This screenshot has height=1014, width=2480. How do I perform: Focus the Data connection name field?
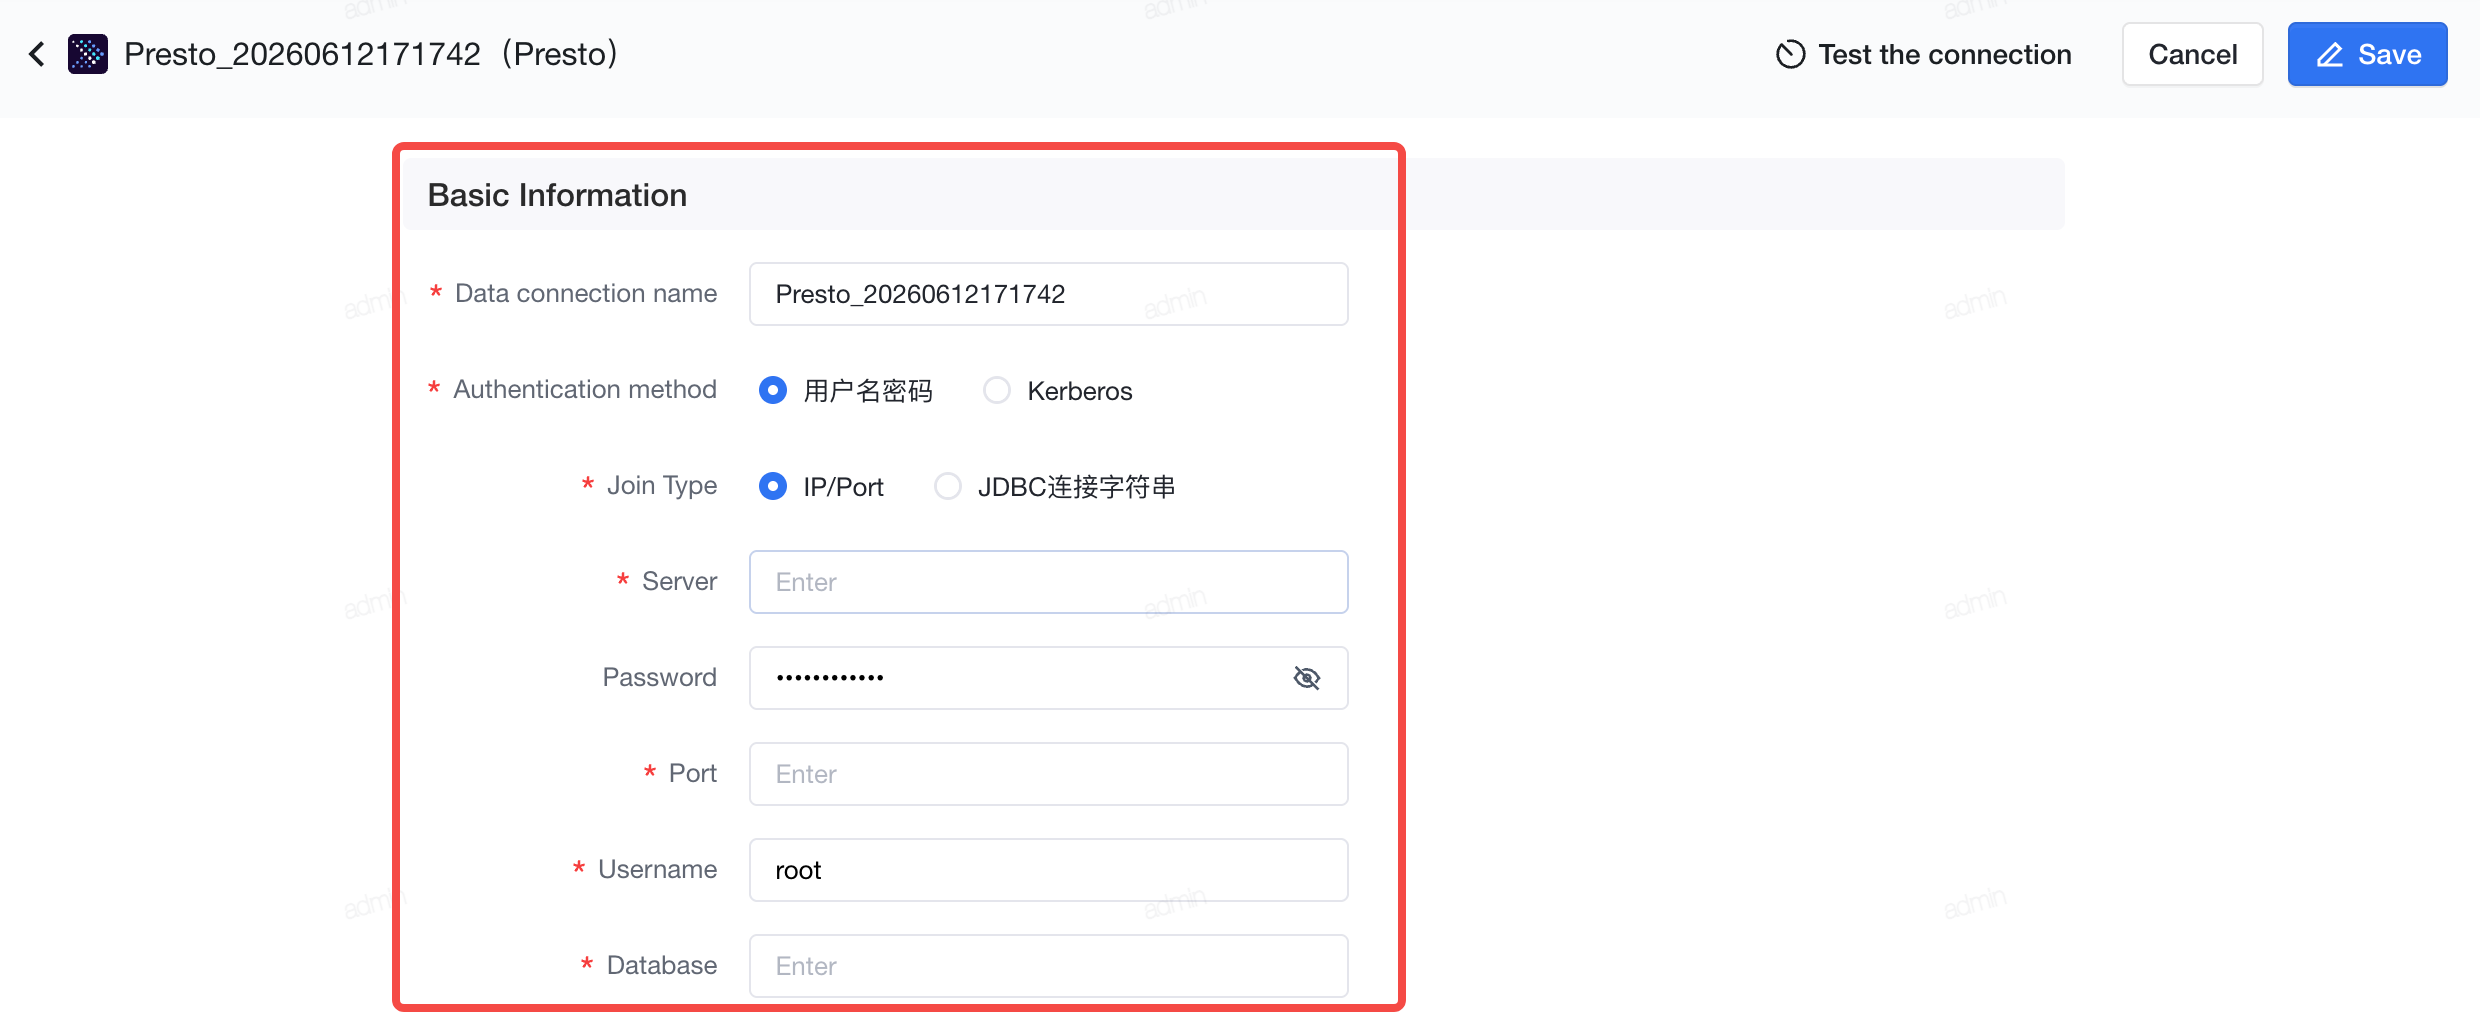1049,294
